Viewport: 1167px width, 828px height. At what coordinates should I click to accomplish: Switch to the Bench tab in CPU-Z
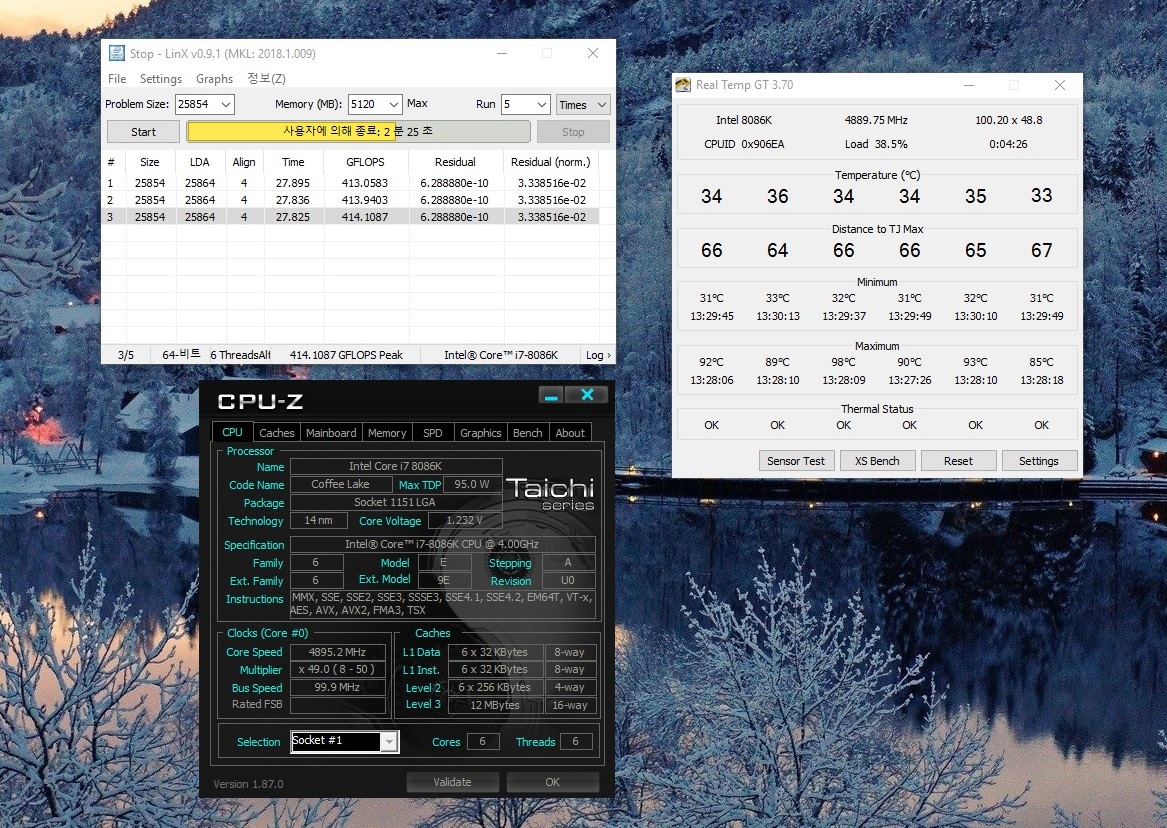[x=528, y=433]
